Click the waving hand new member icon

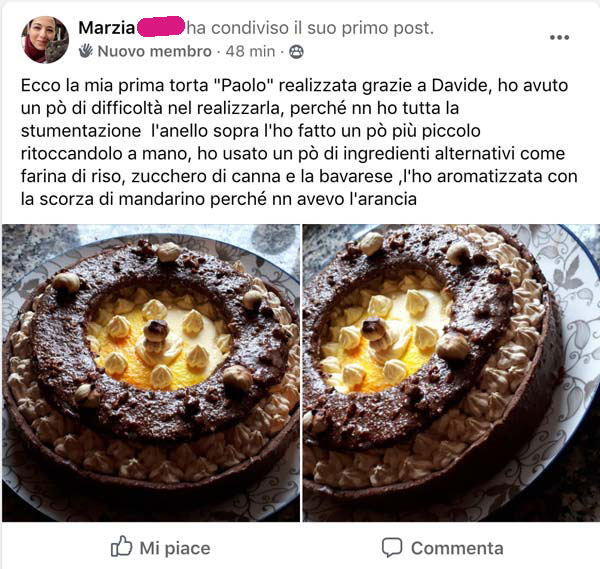(86, 51)
